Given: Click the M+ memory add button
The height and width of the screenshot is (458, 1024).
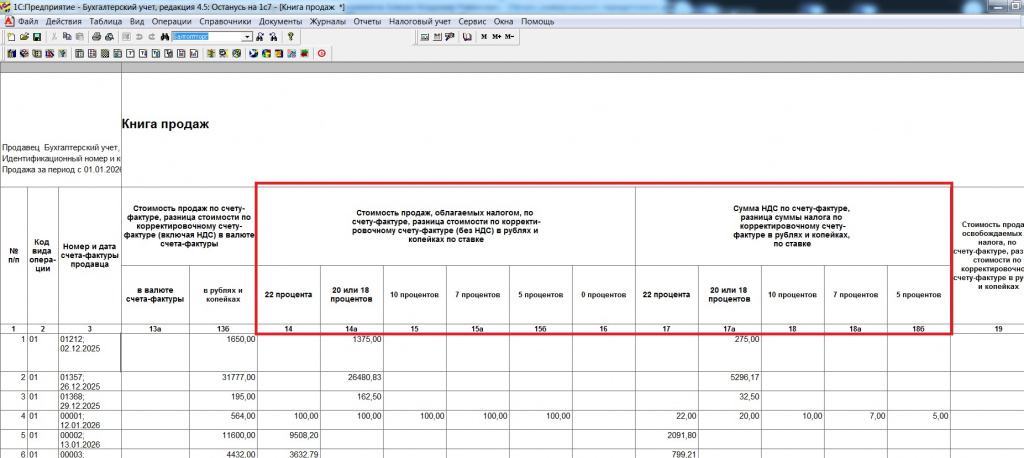Looking at the screenshot, I should point(496,37).
